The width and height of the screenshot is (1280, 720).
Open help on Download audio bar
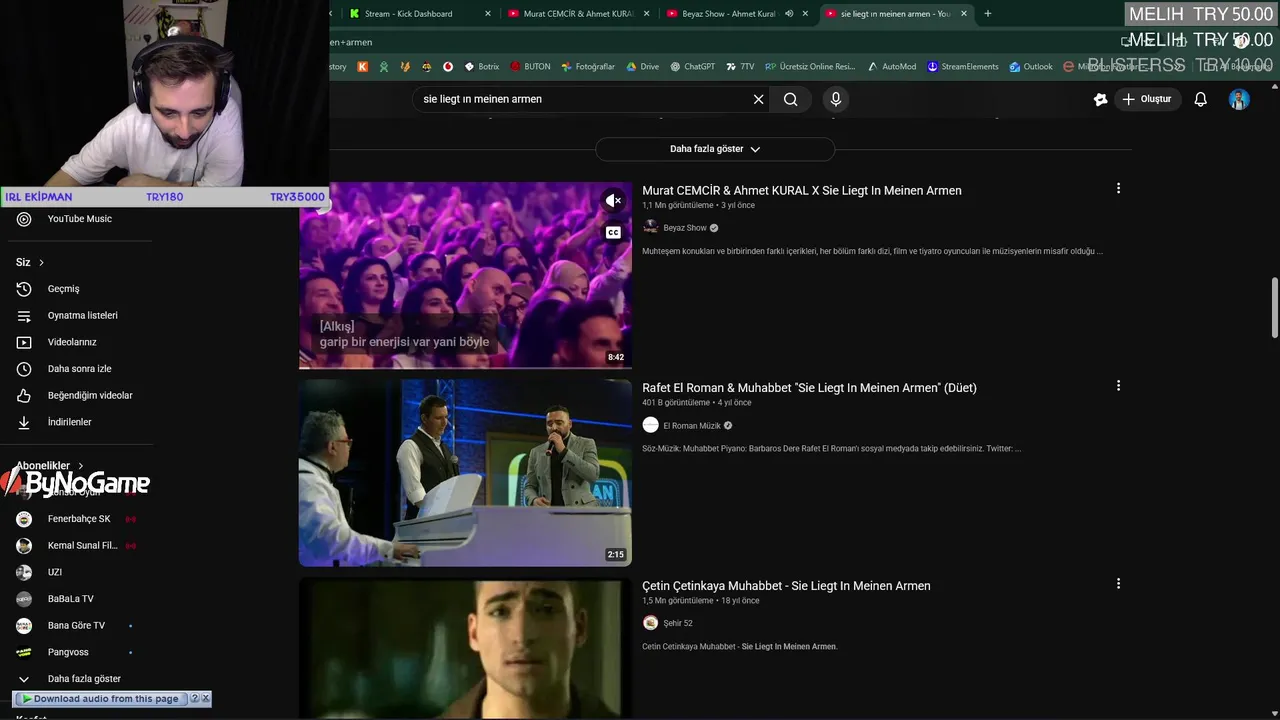(x=195, y=698)
